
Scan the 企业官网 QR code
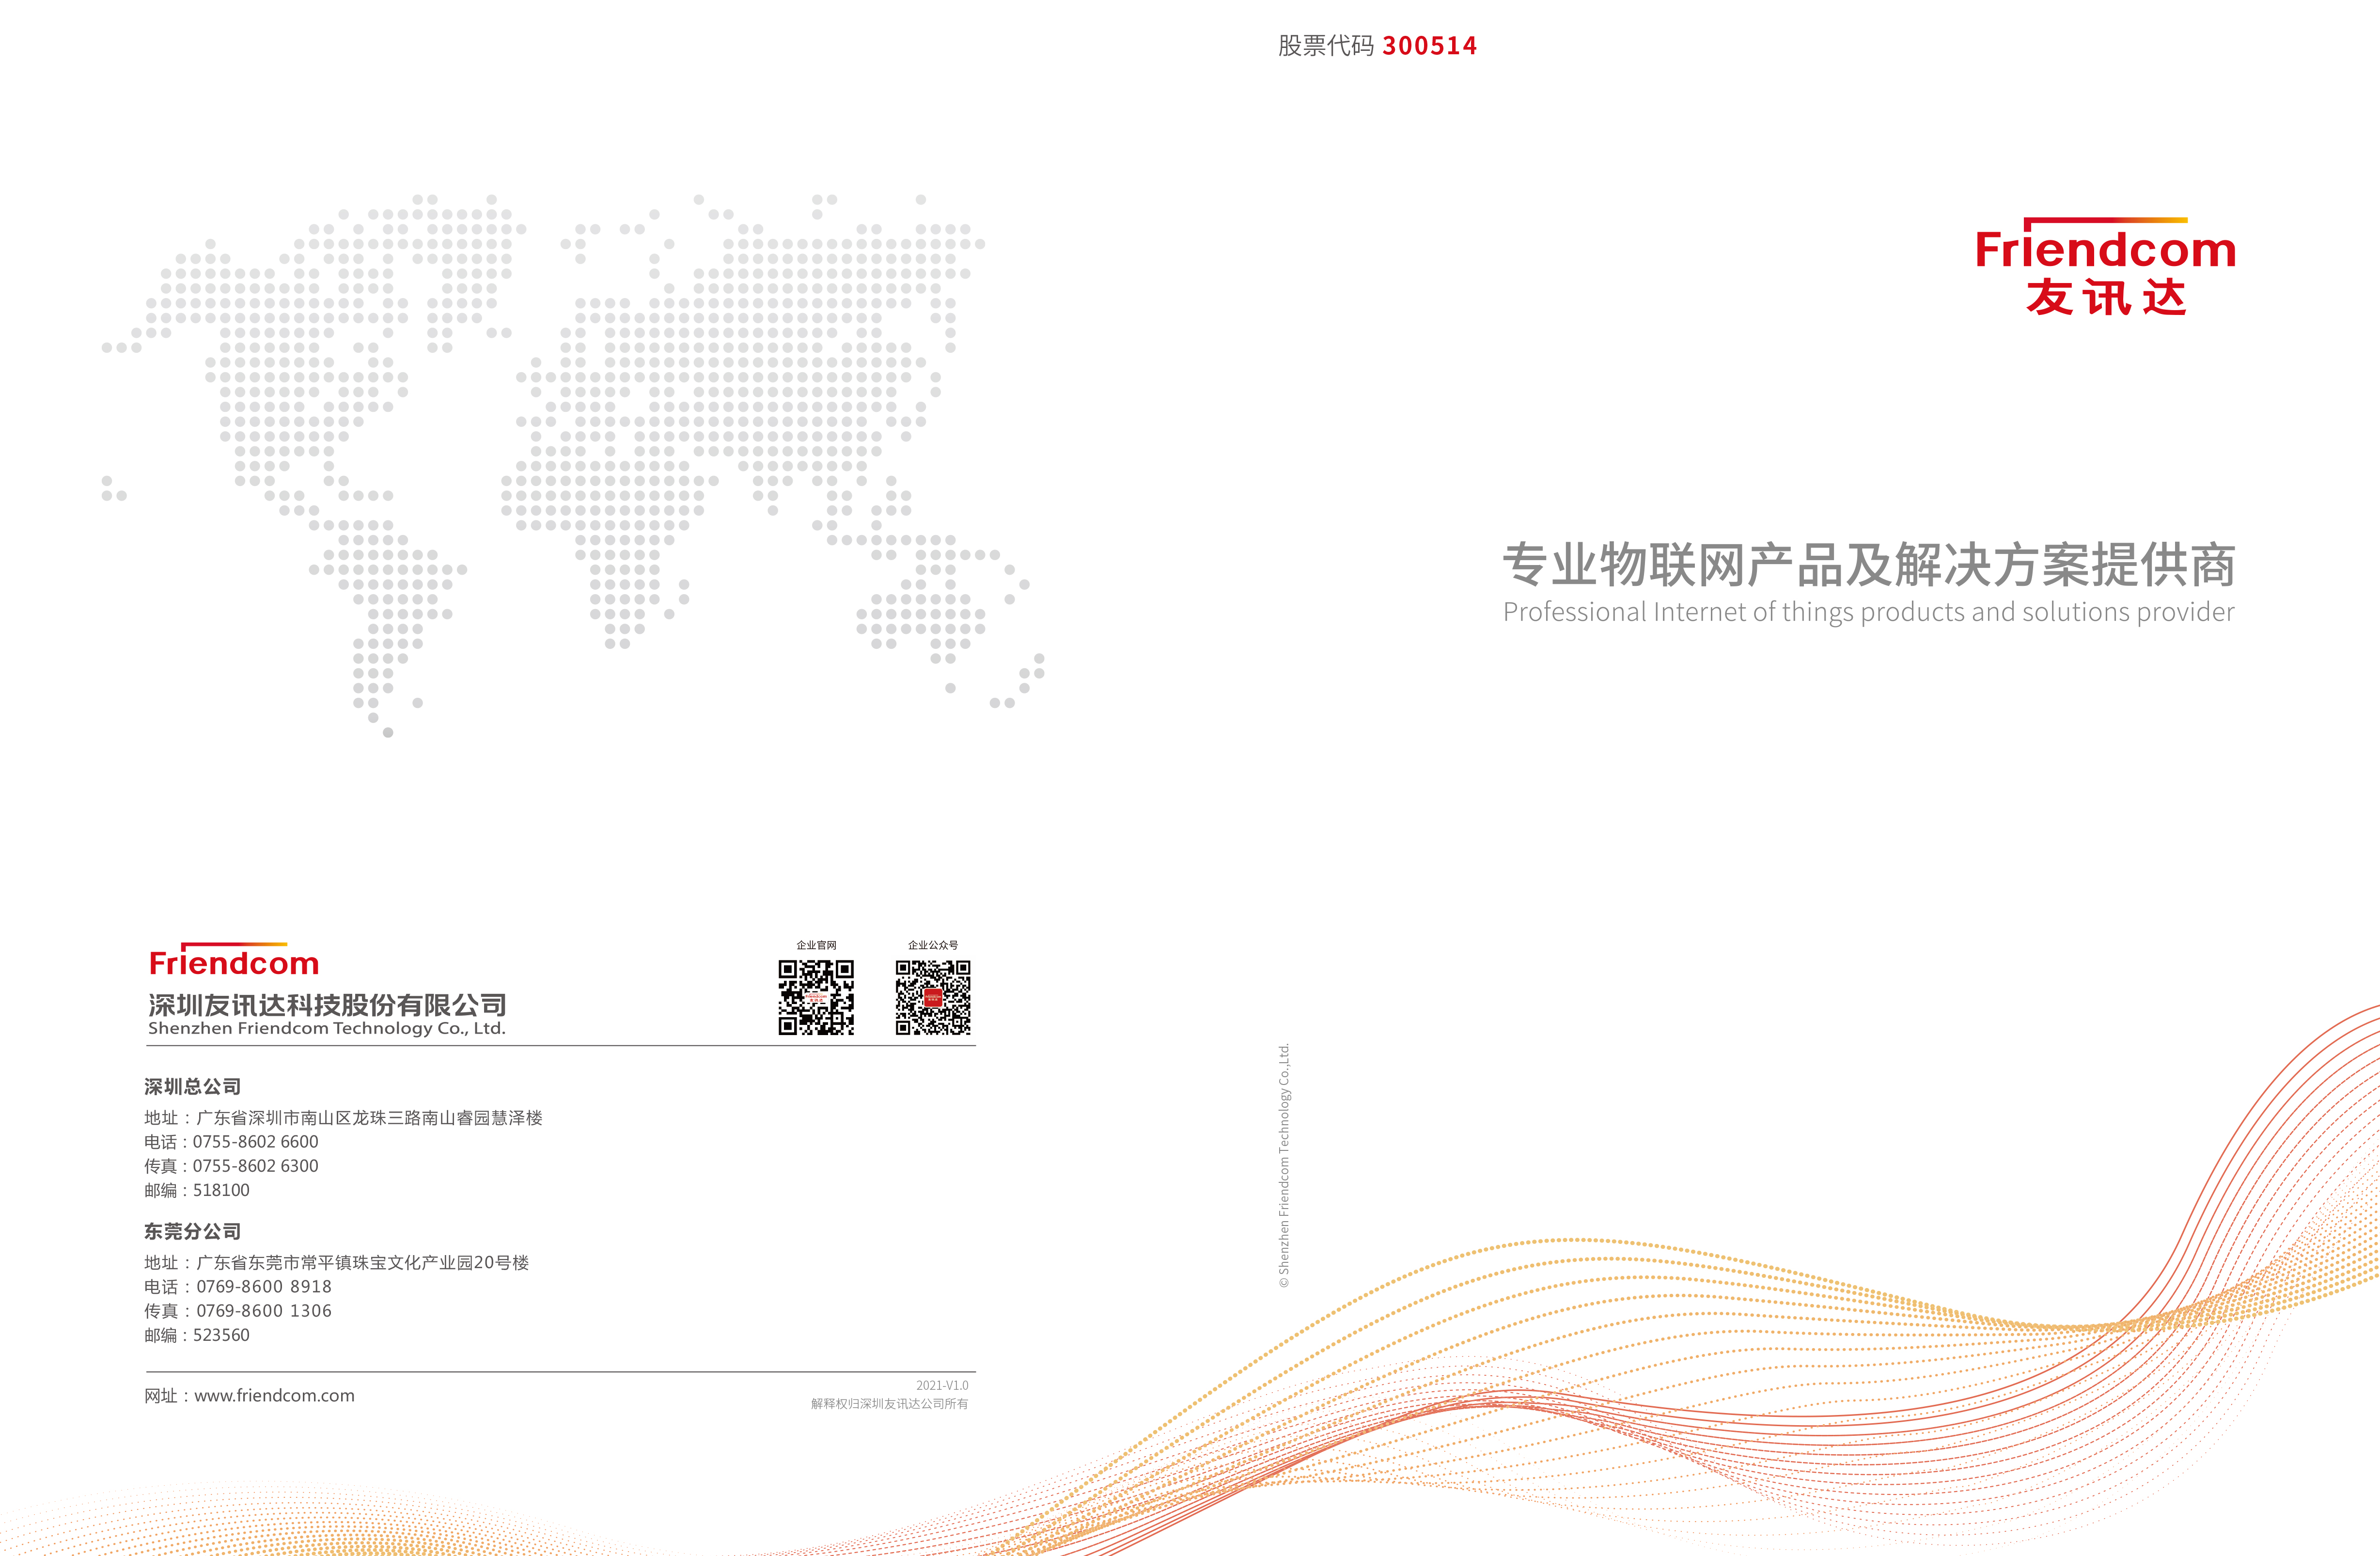click(817, 998)
